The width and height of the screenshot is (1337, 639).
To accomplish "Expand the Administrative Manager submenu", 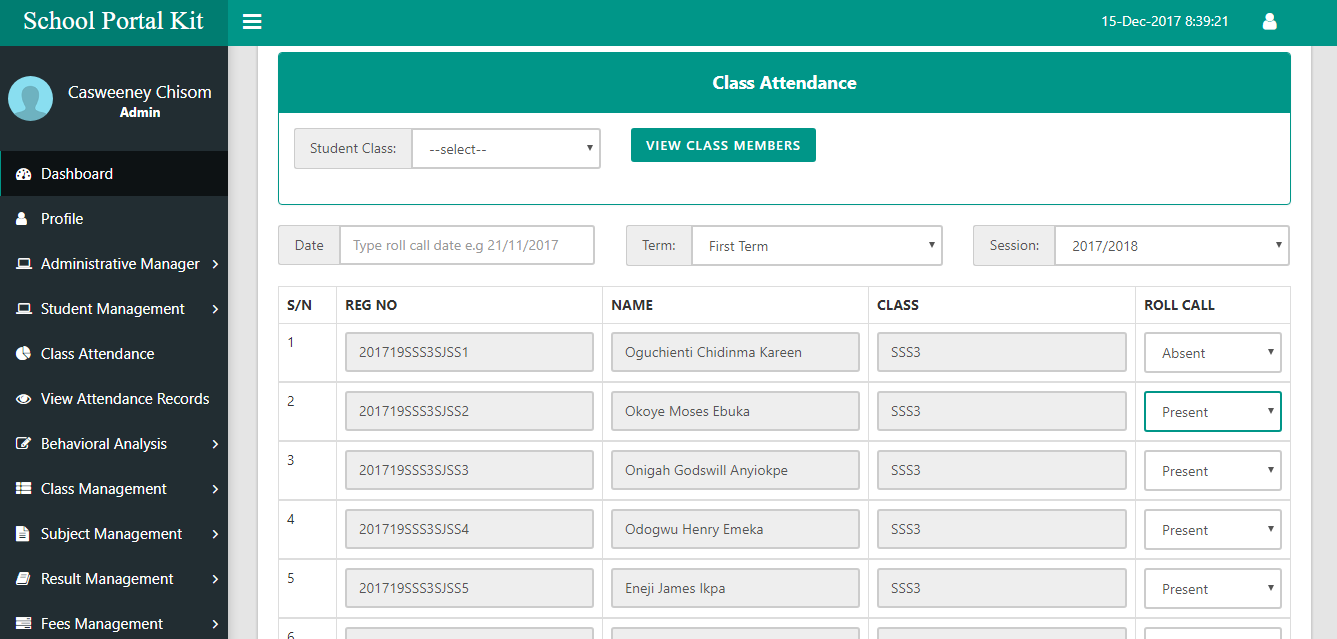I will (x=216, y=264).
